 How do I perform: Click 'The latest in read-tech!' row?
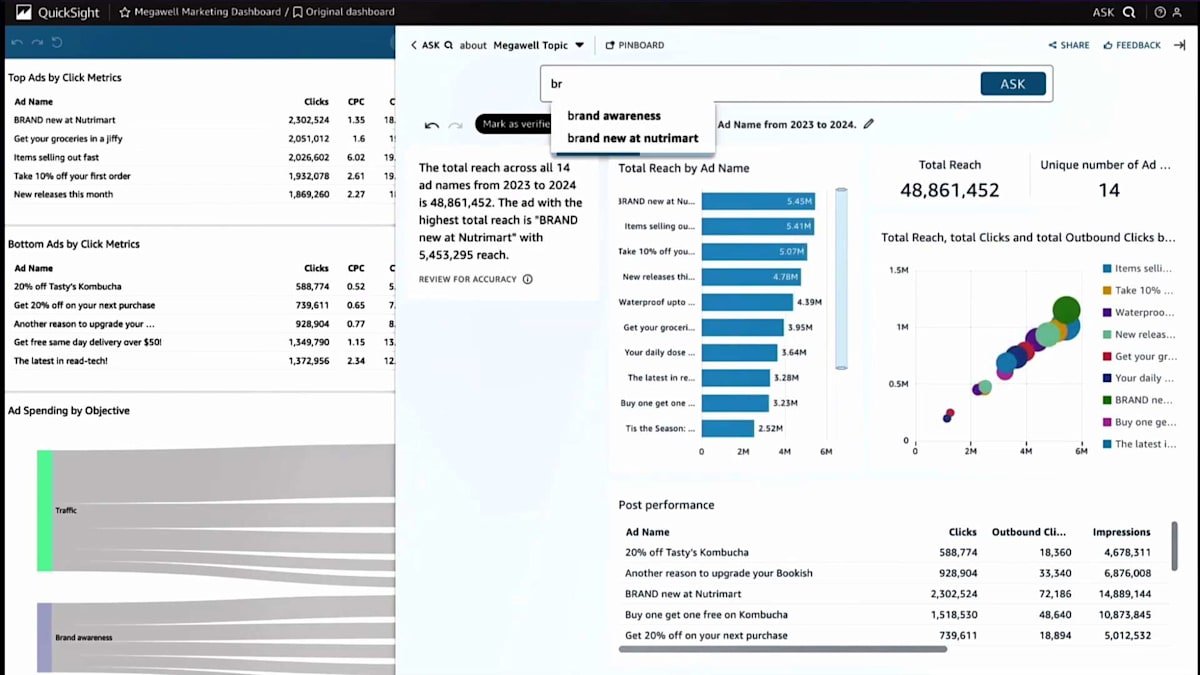(61, 361)
